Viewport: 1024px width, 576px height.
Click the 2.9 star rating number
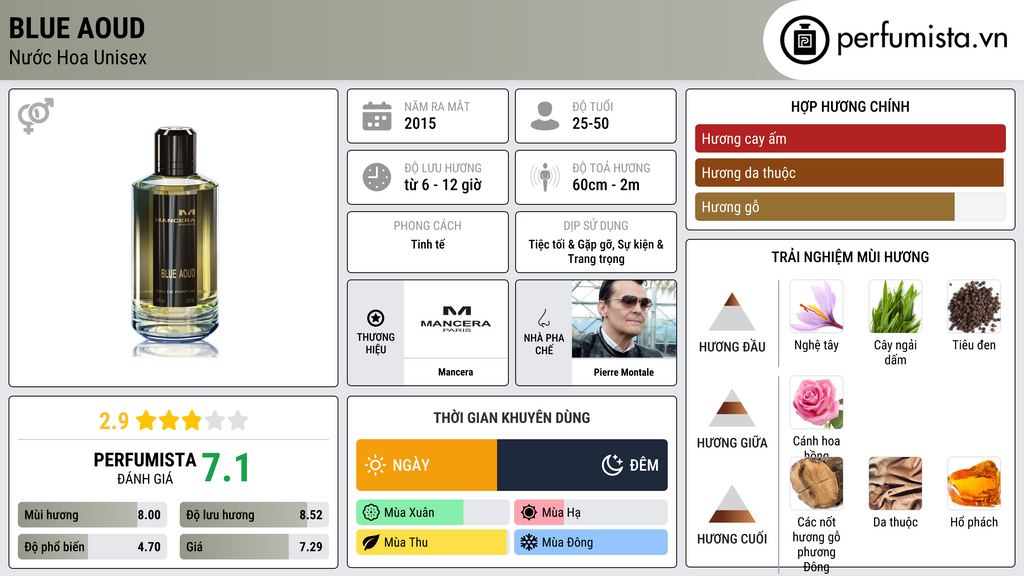114,421
